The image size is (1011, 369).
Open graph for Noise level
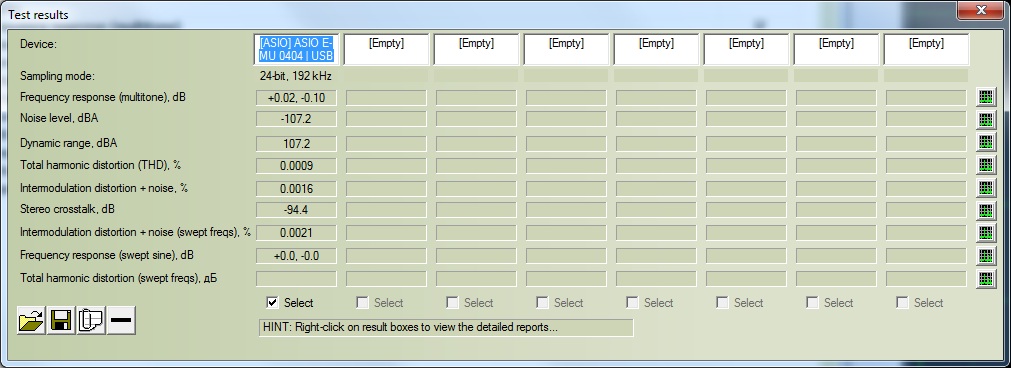pyautogui.click(x=986, y=119)
